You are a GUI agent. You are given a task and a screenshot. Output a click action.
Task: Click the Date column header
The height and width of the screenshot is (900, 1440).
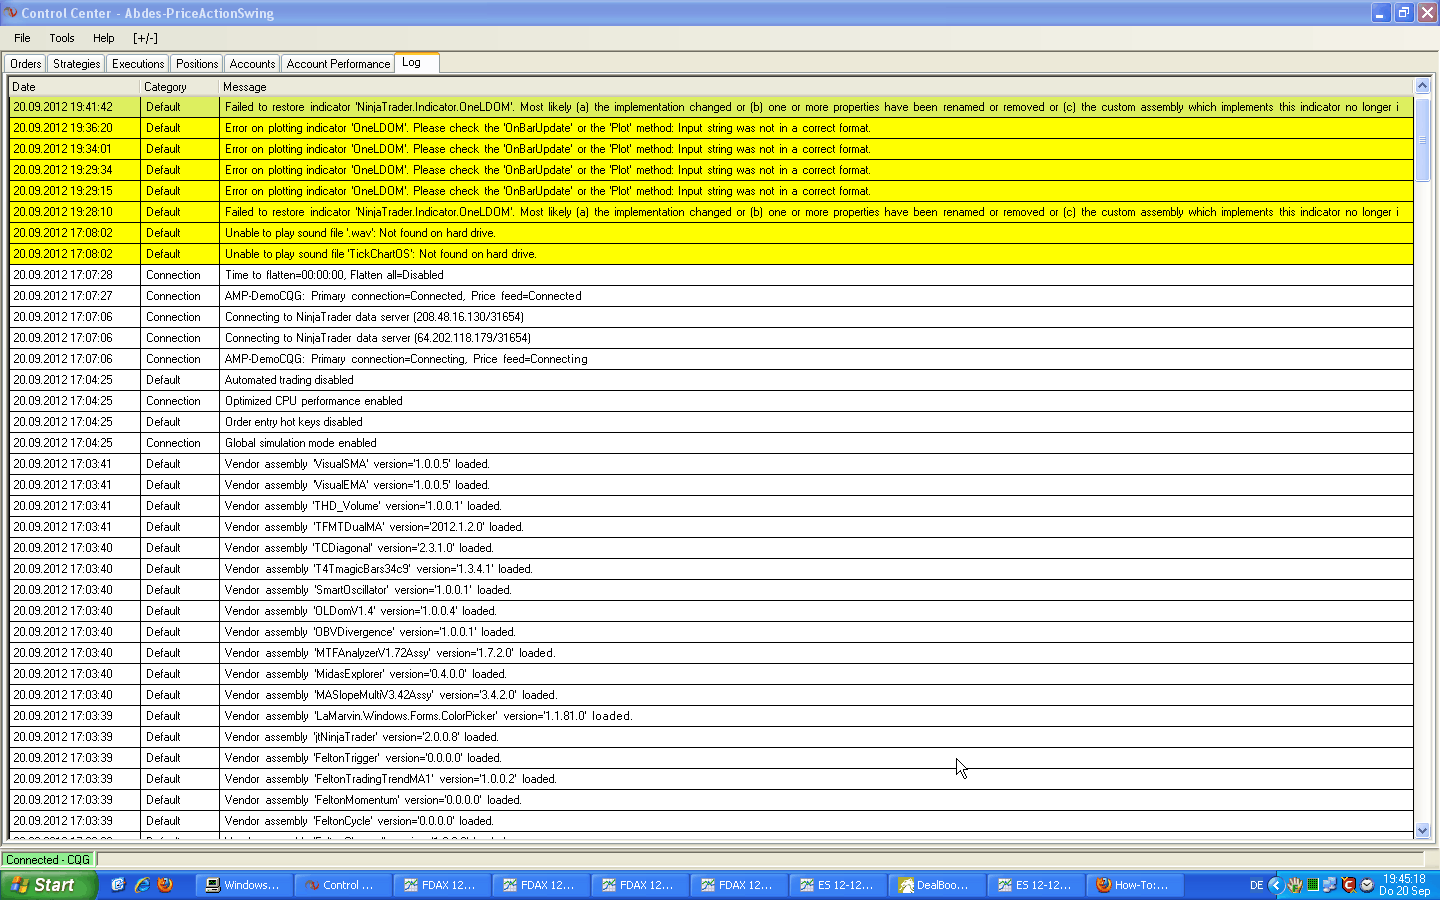tap(73, 87)
